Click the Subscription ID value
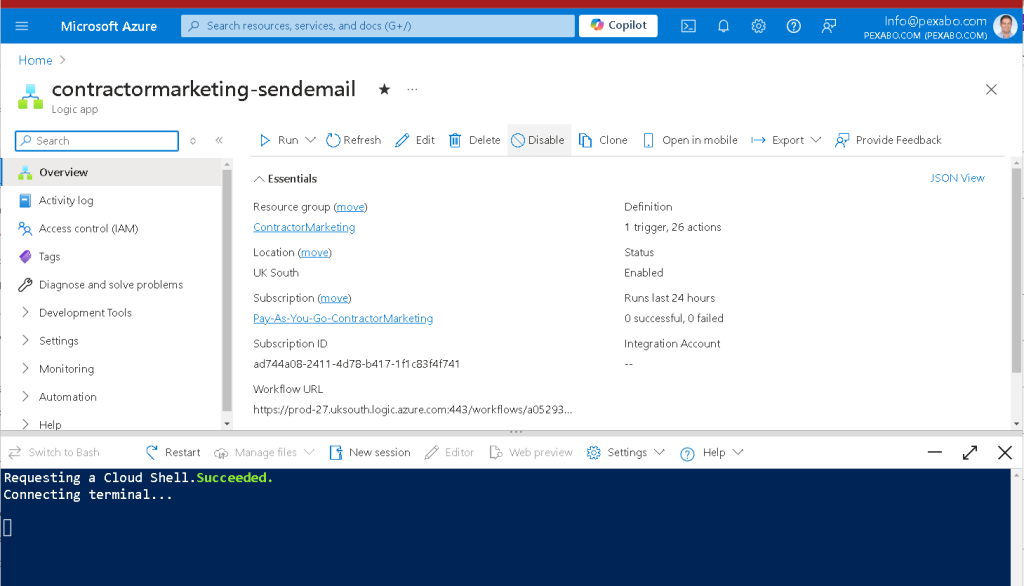Image resolution: width=1024 pixels, height=586 pixels. [357, 364]
